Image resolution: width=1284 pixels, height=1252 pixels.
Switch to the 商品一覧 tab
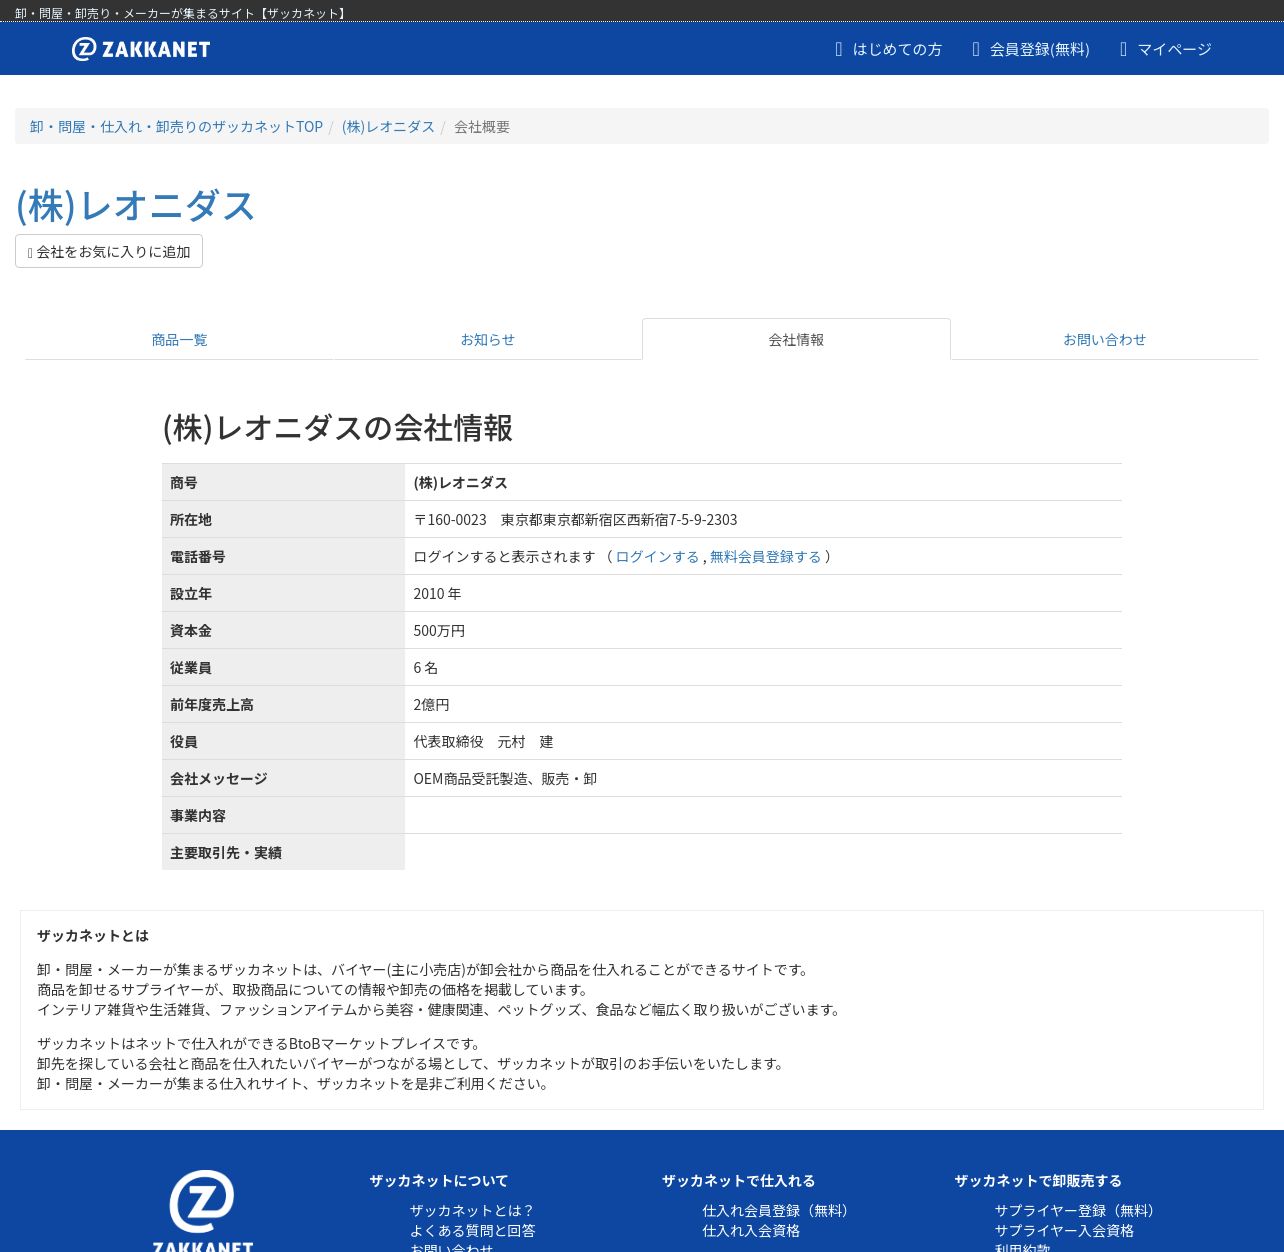(180, 340)
